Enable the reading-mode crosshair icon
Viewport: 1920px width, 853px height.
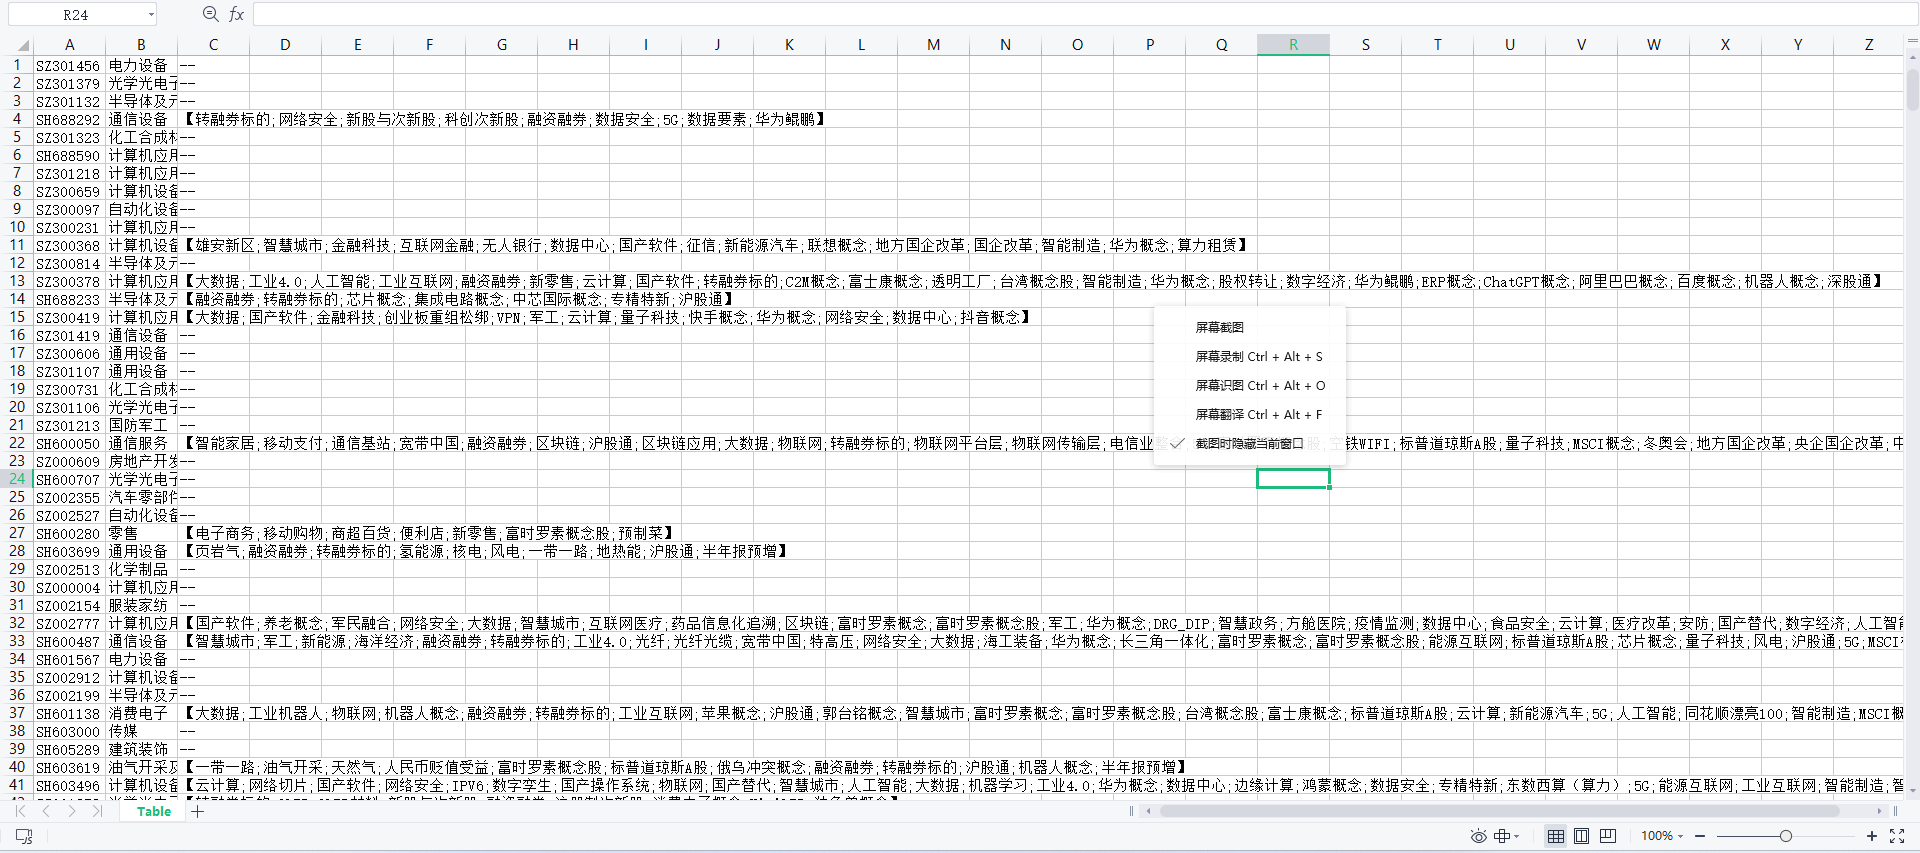click(x=1501, y=836)
